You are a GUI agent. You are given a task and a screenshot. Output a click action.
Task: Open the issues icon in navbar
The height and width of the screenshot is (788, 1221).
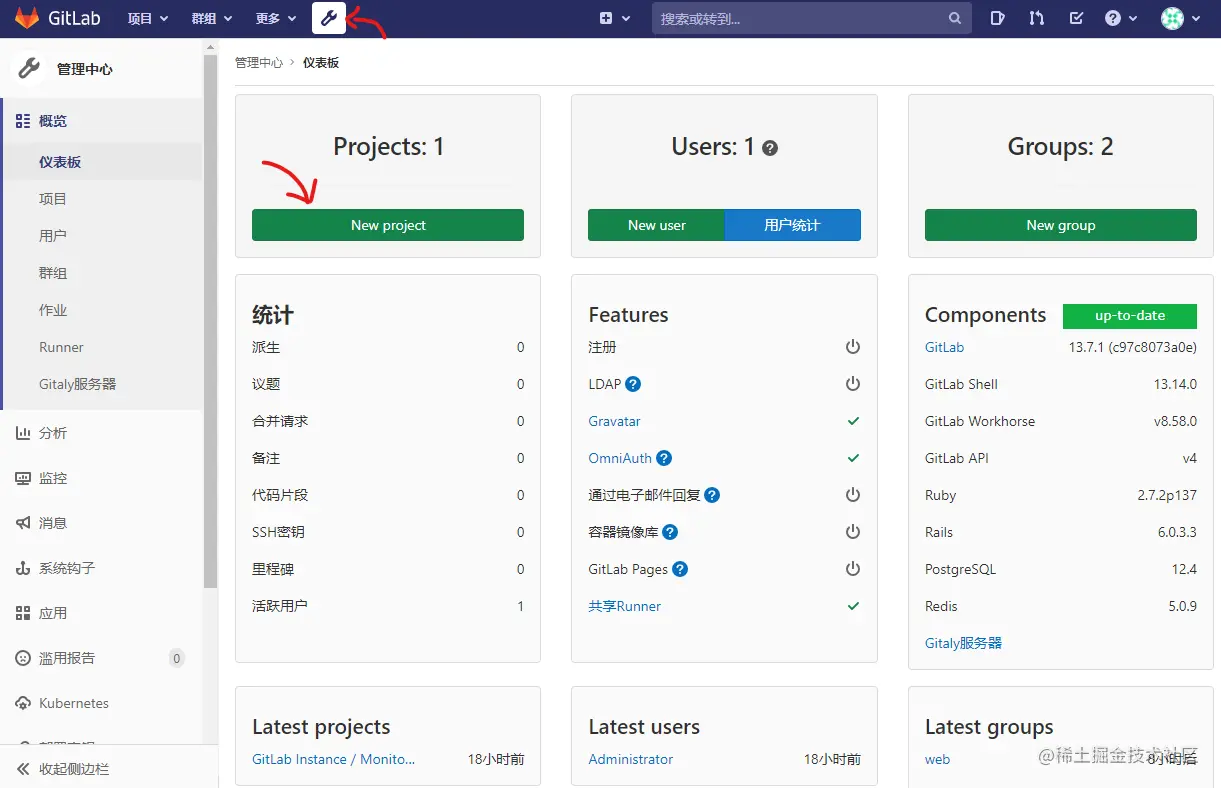click(997, 18)
